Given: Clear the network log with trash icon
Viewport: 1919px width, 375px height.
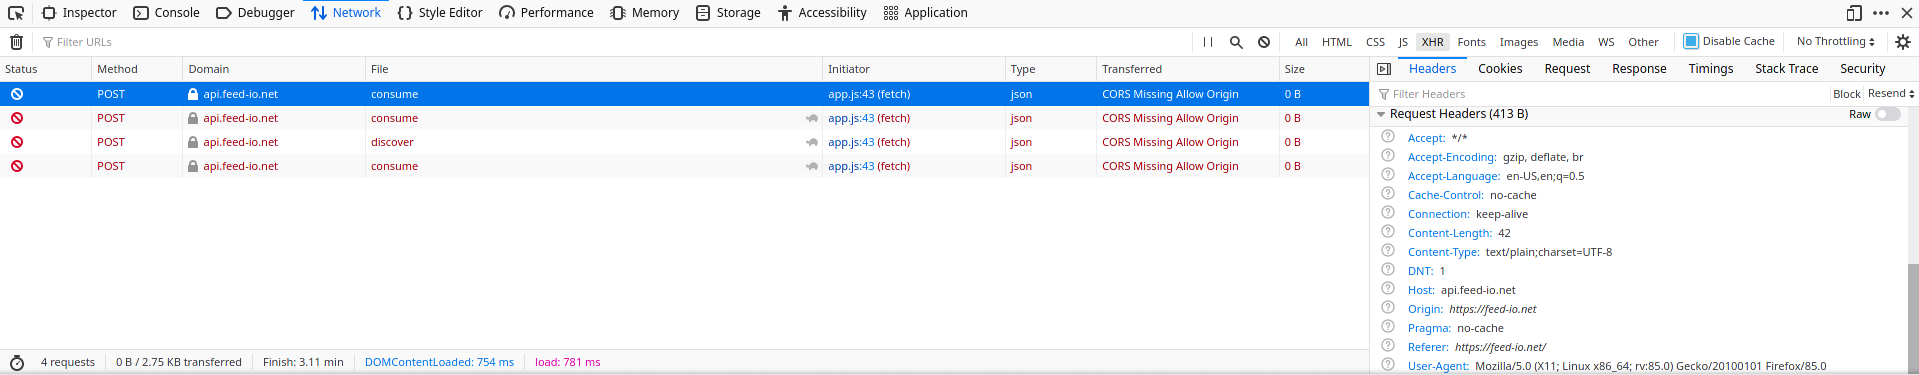Looking at the screenshot, I should coord(16,42).
